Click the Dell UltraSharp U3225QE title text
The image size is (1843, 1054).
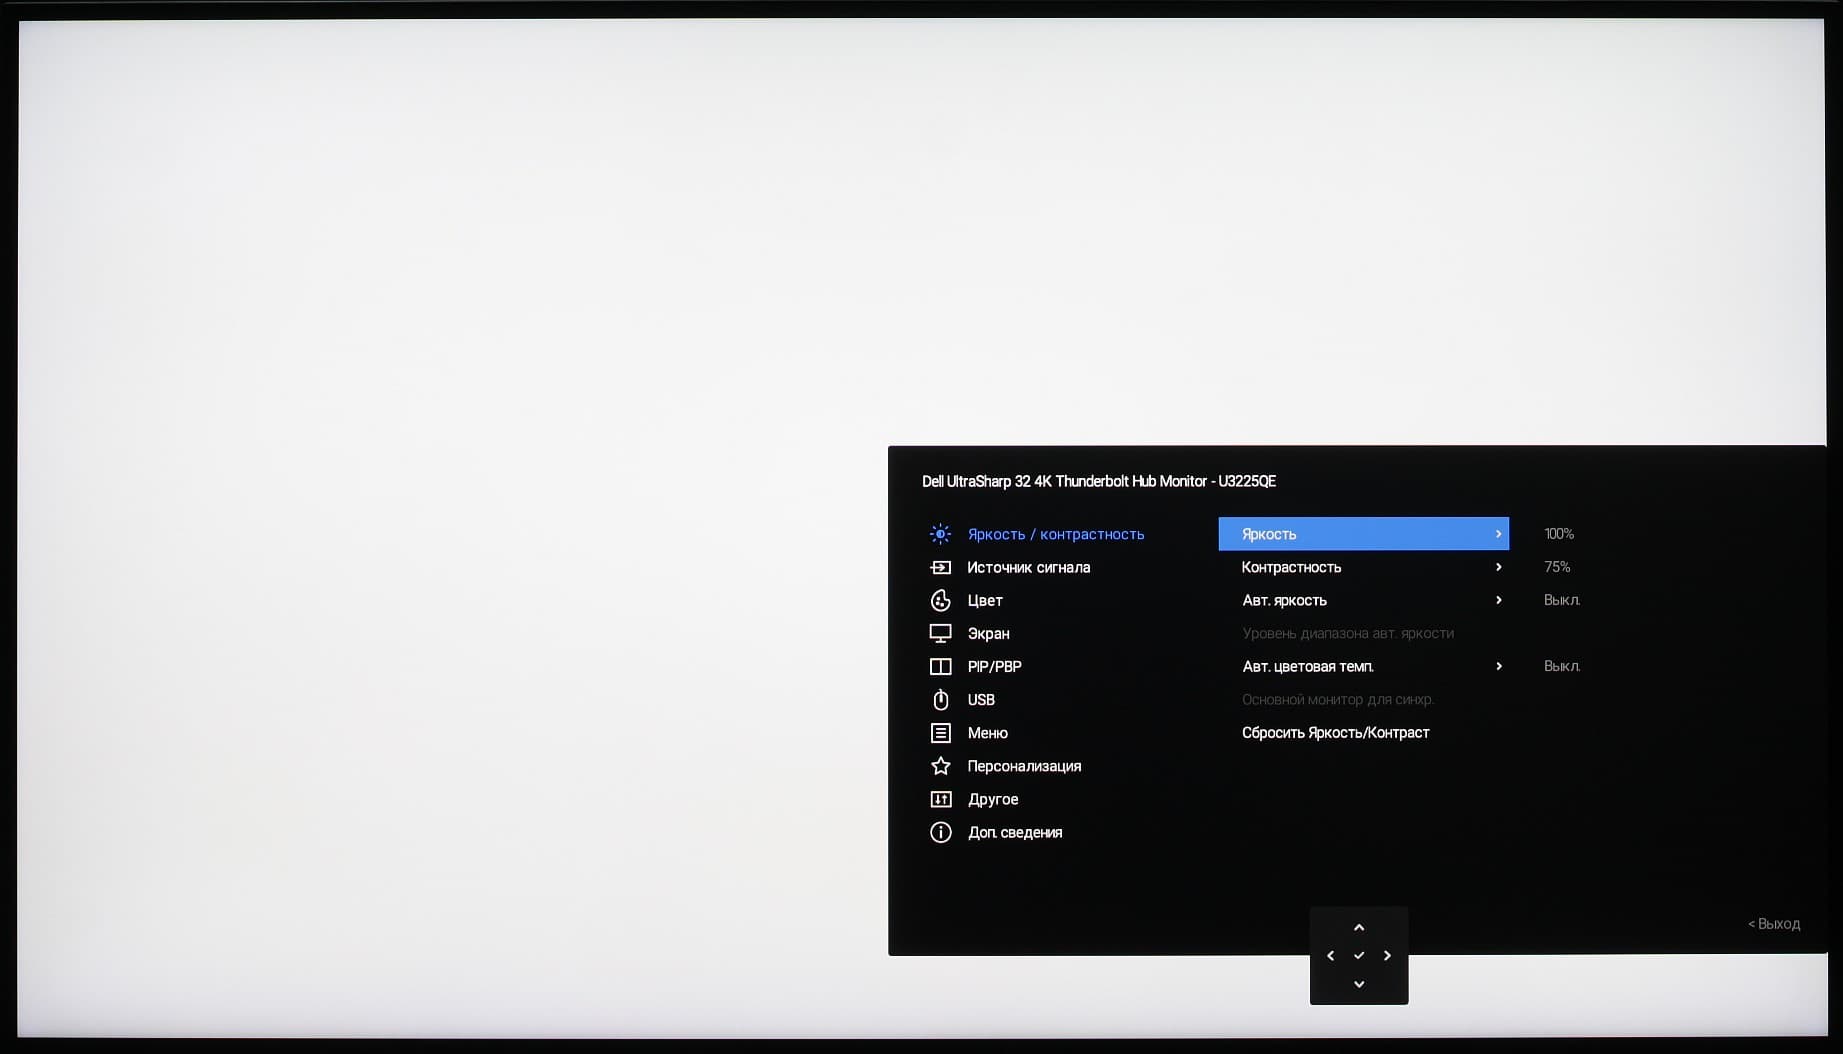click(x=1098, y=481)
